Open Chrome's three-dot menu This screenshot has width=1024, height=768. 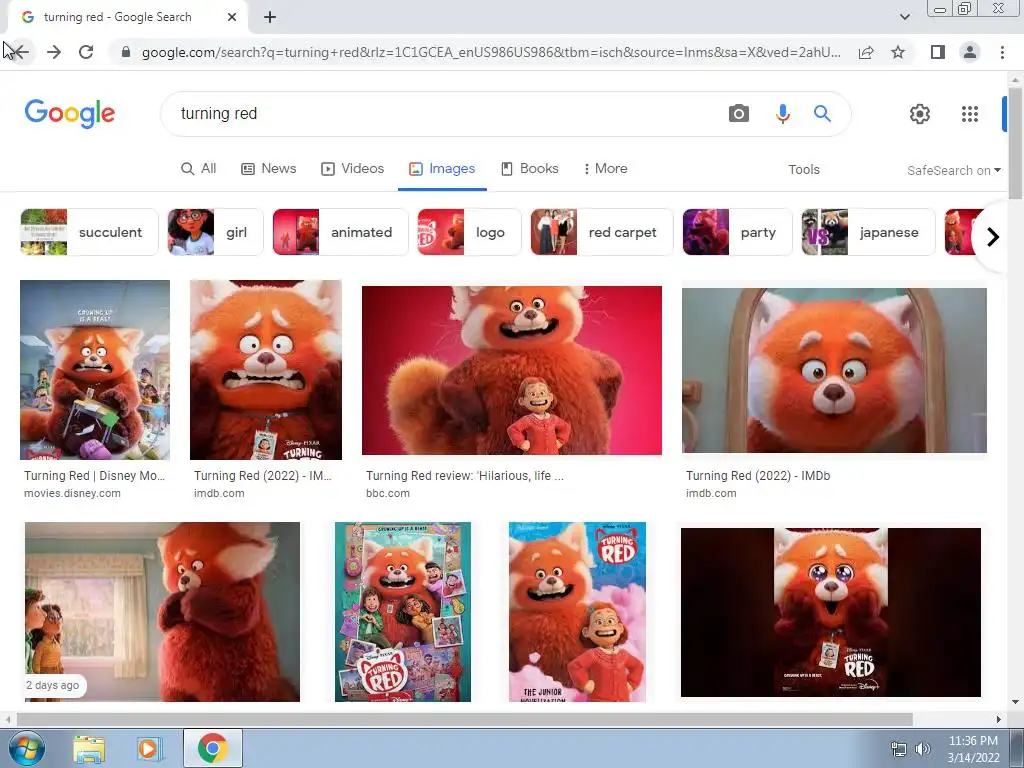click(x=1002, y=52)
